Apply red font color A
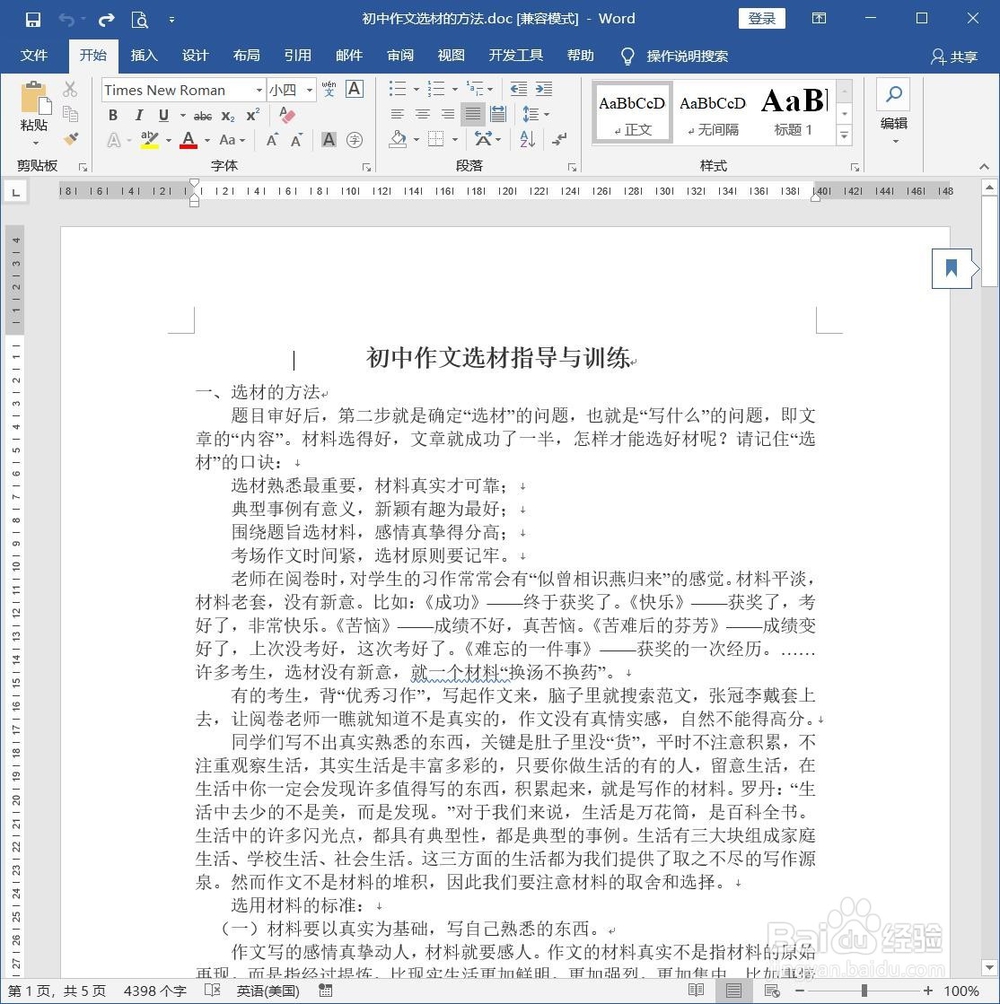 pyautogui.click(x=188, y=140)
